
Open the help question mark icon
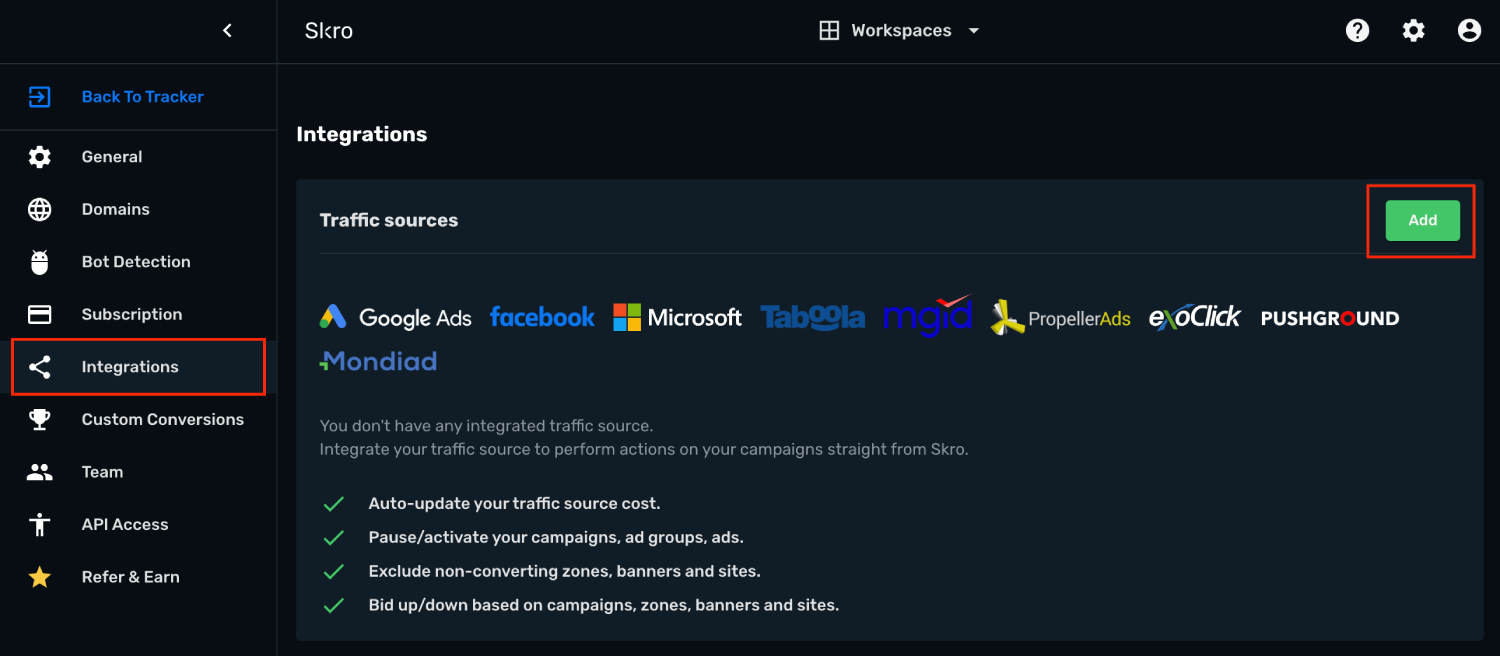pos(1357,31)
